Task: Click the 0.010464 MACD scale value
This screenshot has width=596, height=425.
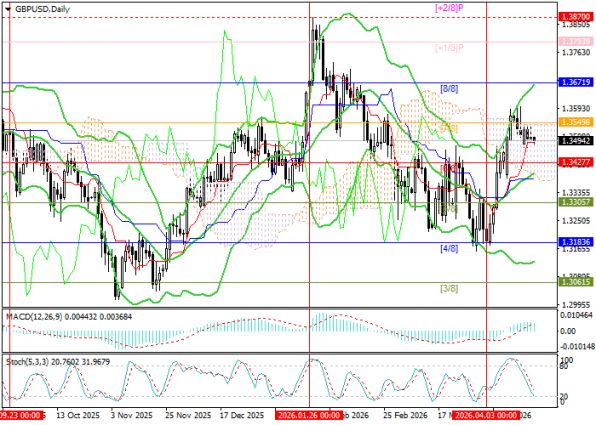Action: pyautogui.click(x=576, y=315)
